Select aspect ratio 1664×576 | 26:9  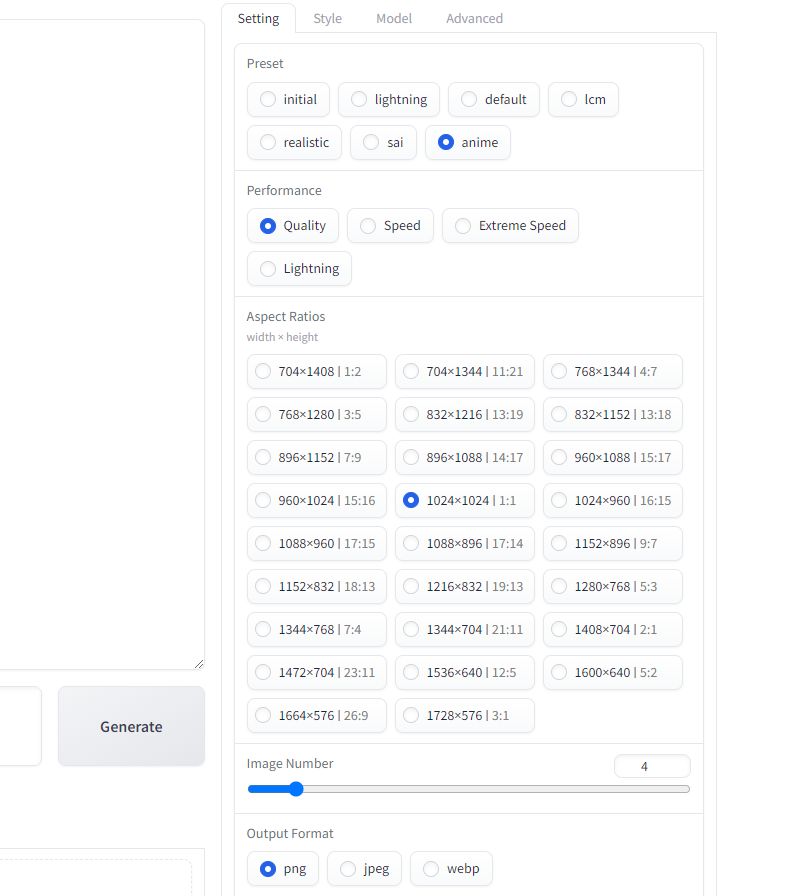[x=317, y=715]
